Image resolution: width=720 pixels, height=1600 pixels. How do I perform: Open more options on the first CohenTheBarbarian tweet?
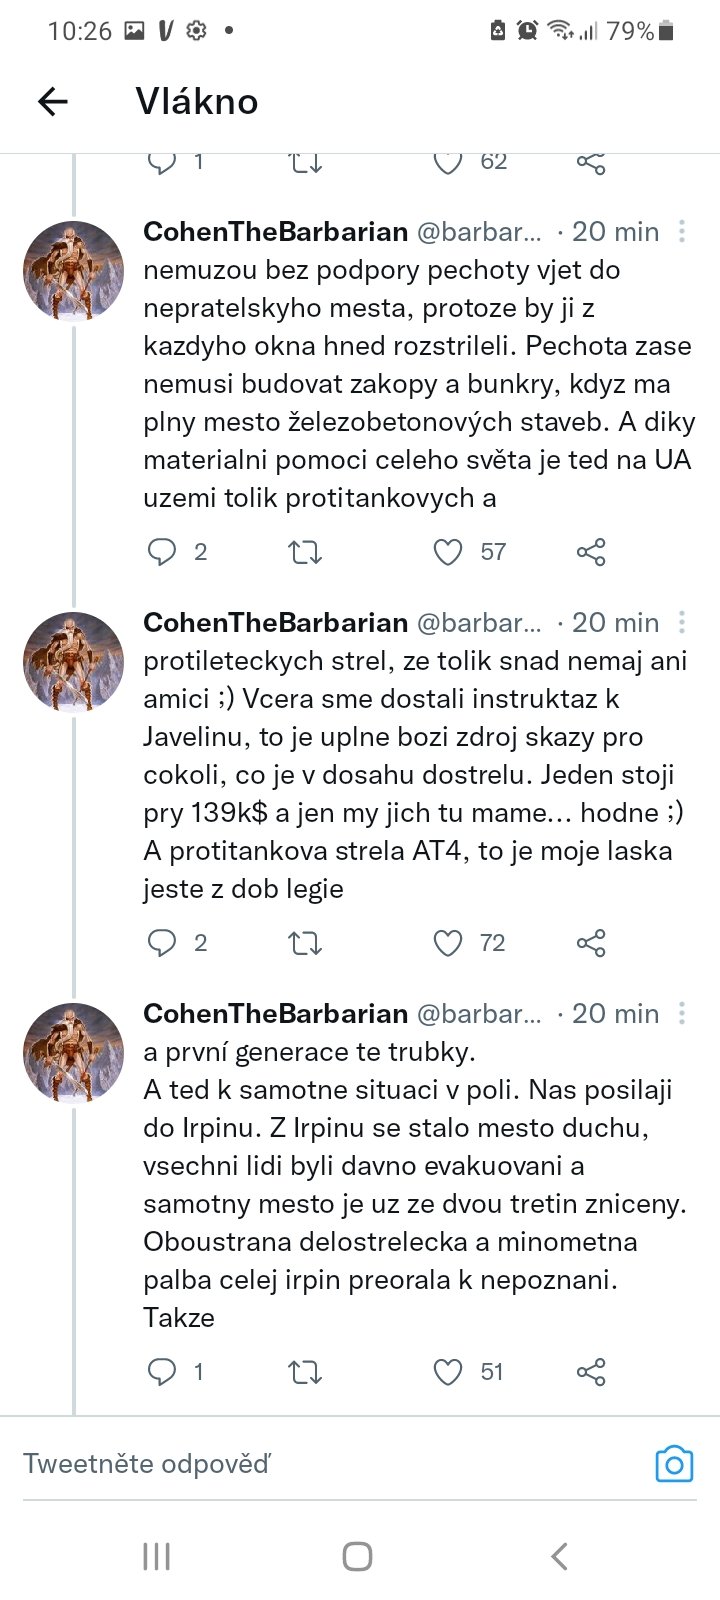[682, 232]
